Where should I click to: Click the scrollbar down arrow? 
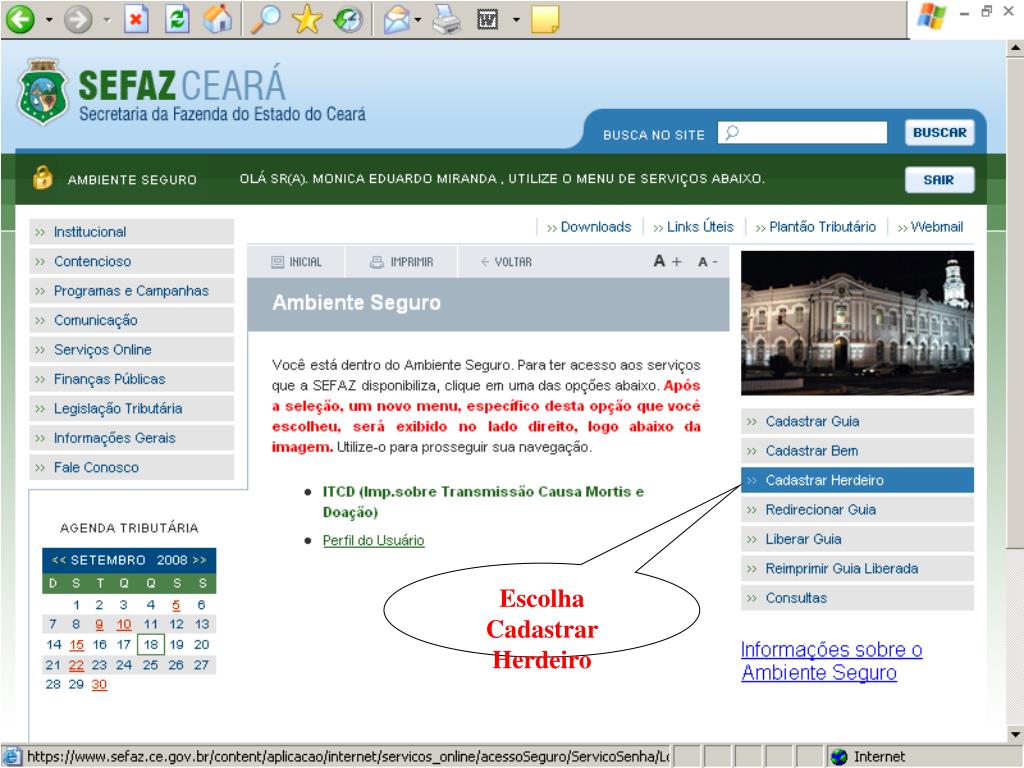1016,733
